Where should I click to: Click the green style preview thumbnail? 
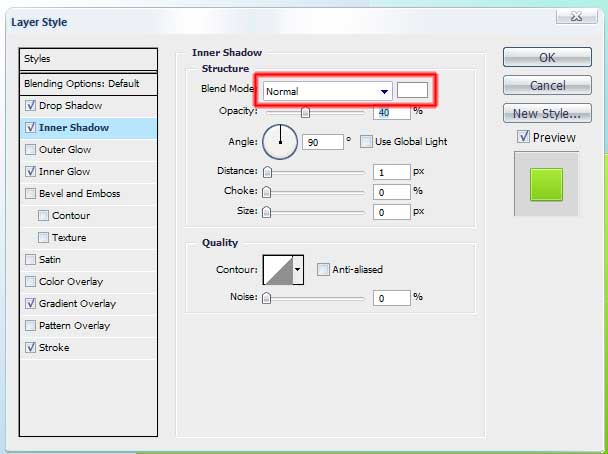point(546,184)
